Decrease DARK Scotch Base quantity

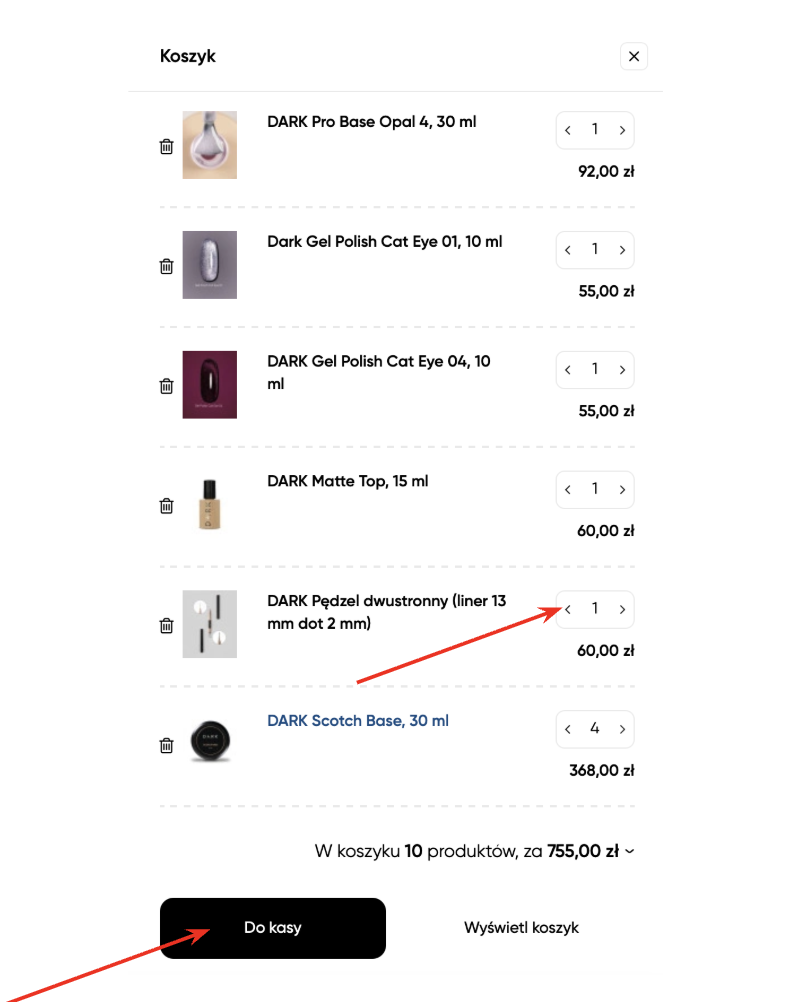568,729
